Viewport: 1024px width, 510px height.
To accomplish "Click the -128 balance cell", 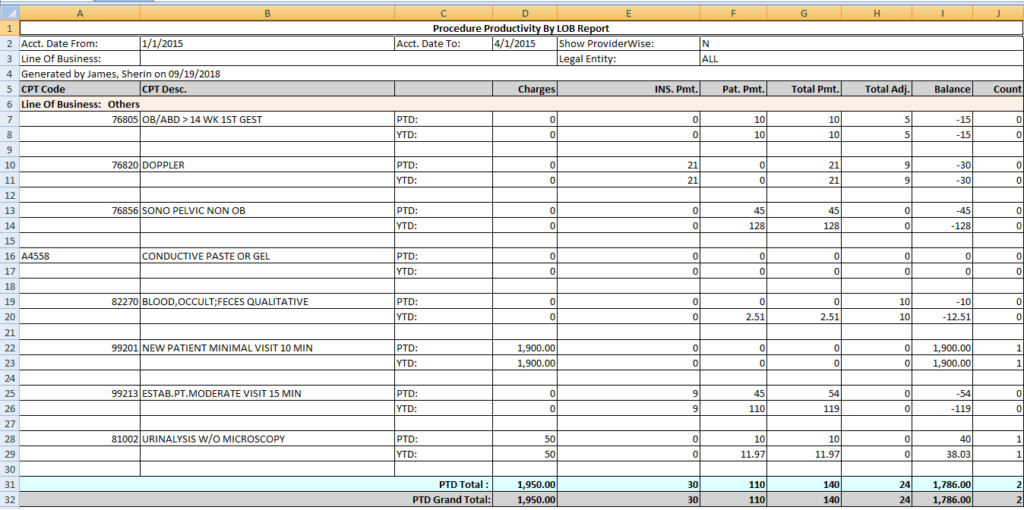I will 942,226.
